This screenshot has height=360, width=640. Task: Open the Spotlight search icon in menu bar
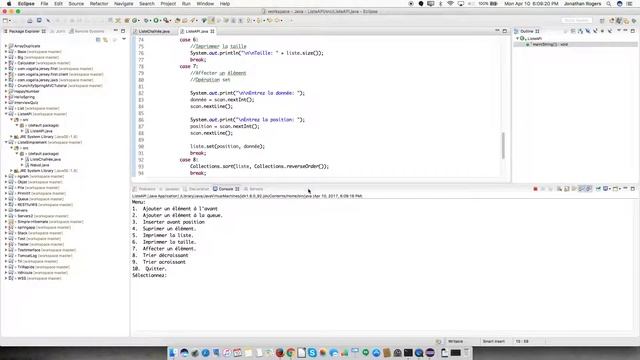tap(609, 4)
